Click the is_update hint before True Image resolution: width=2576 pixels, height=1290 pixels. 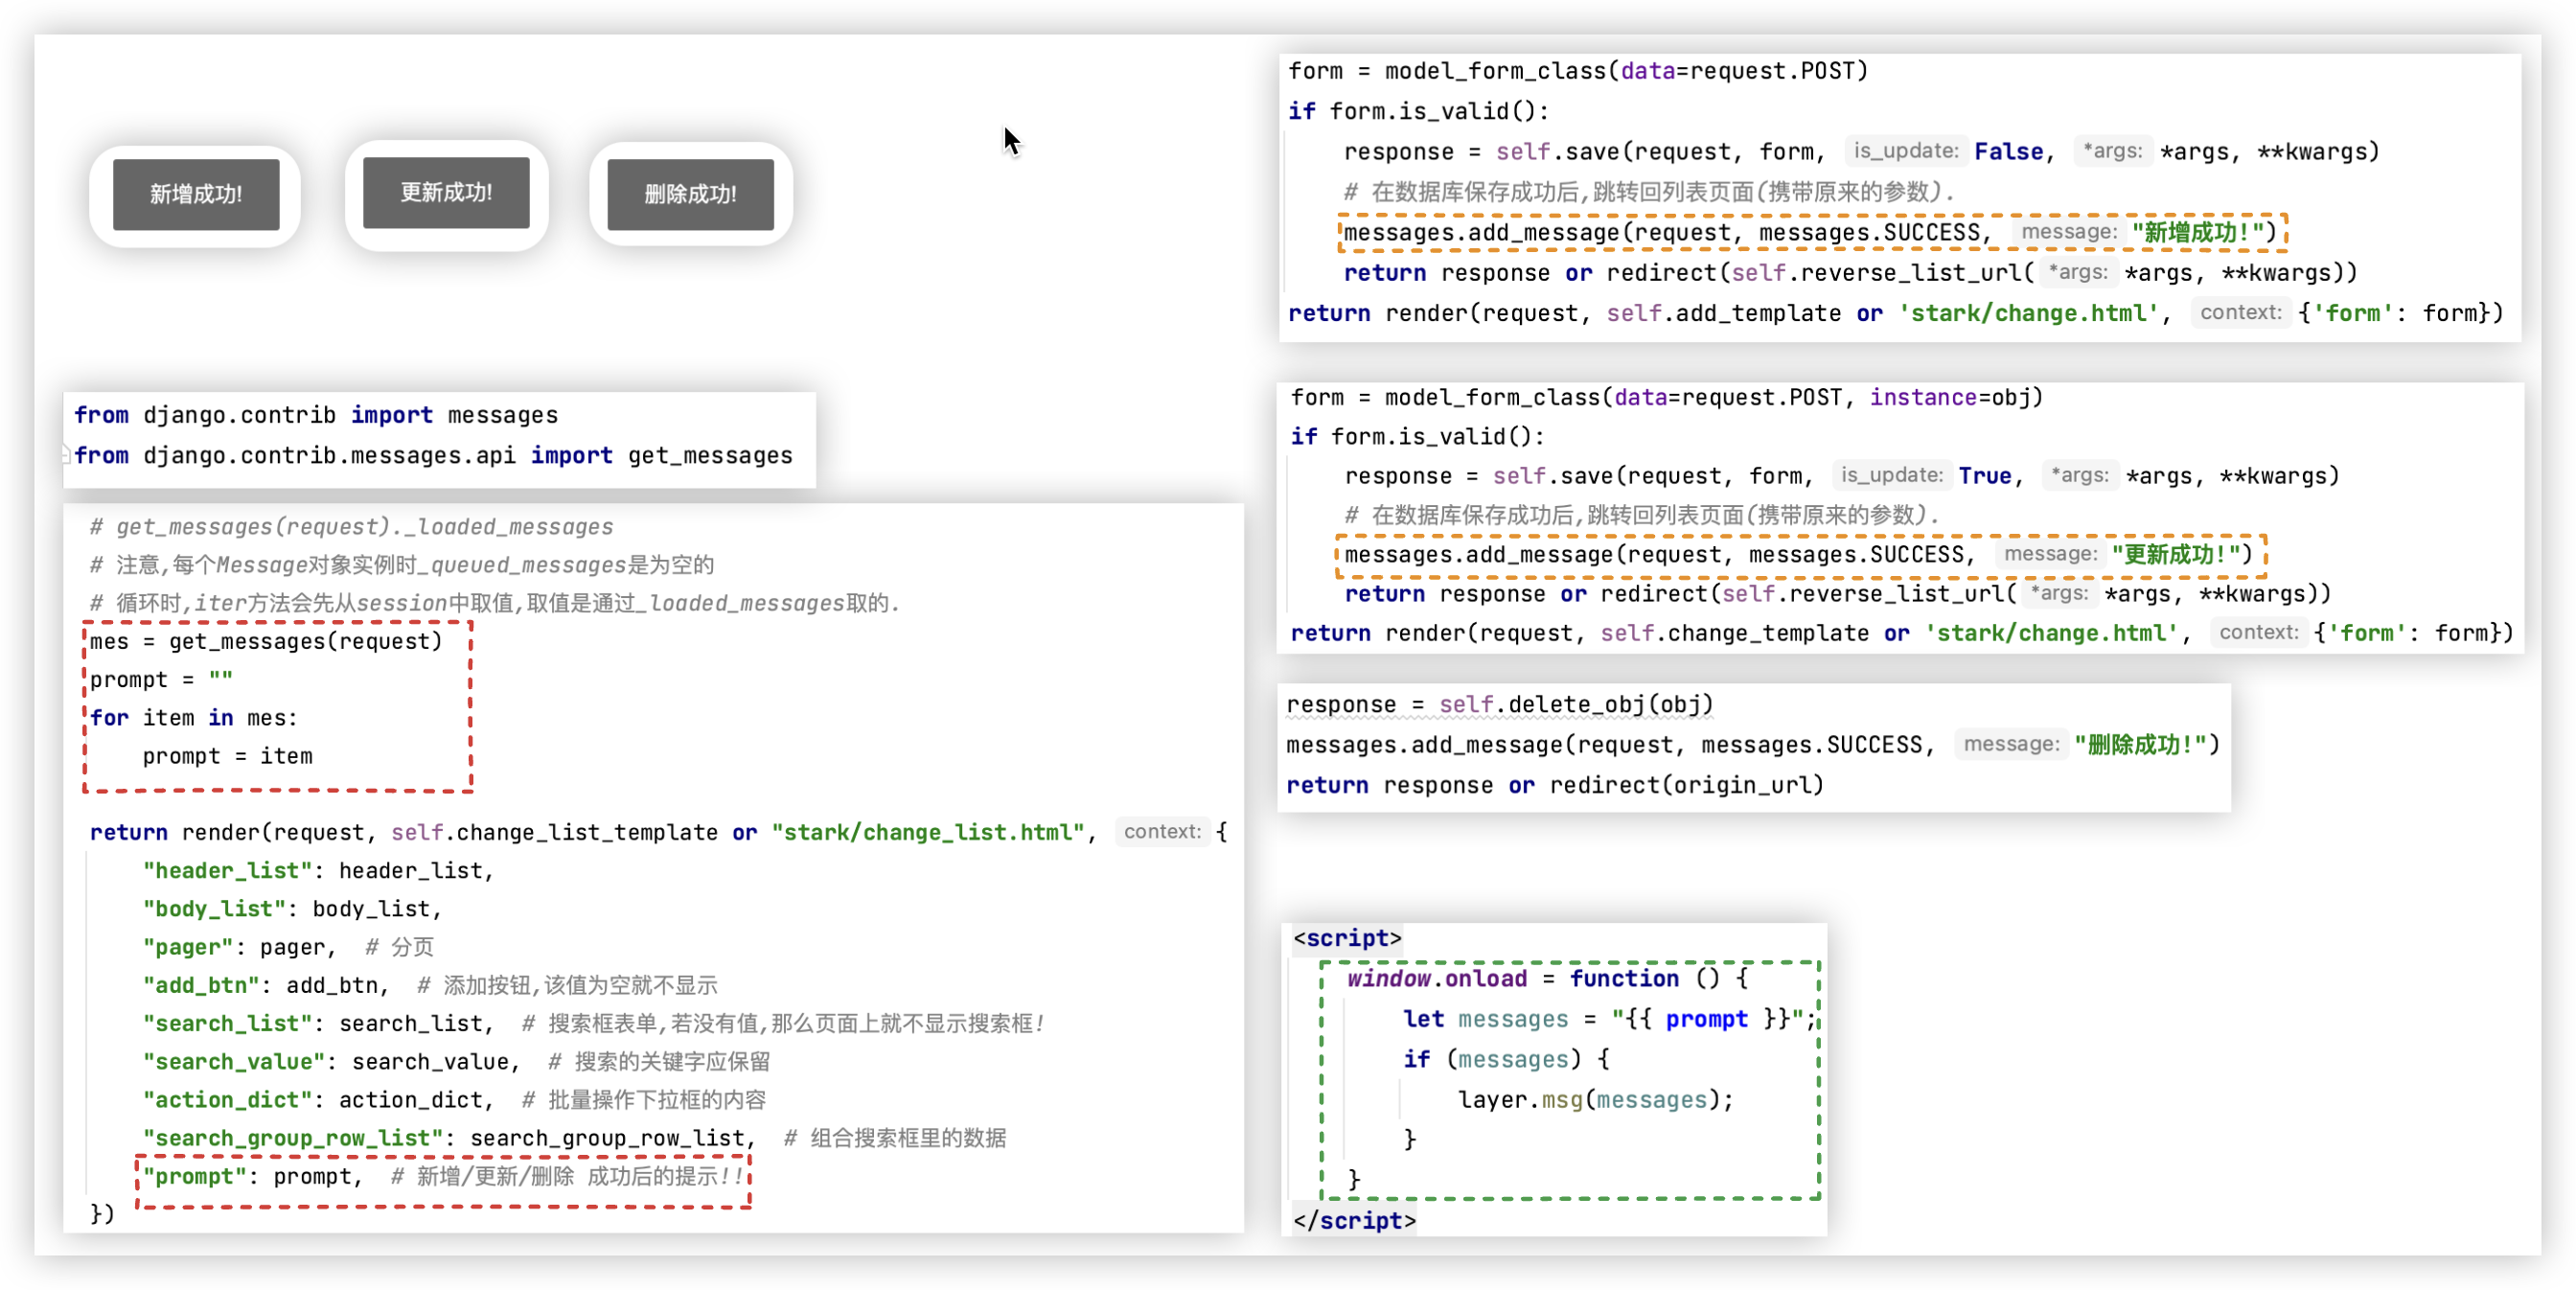click(x=1891, y=475)
